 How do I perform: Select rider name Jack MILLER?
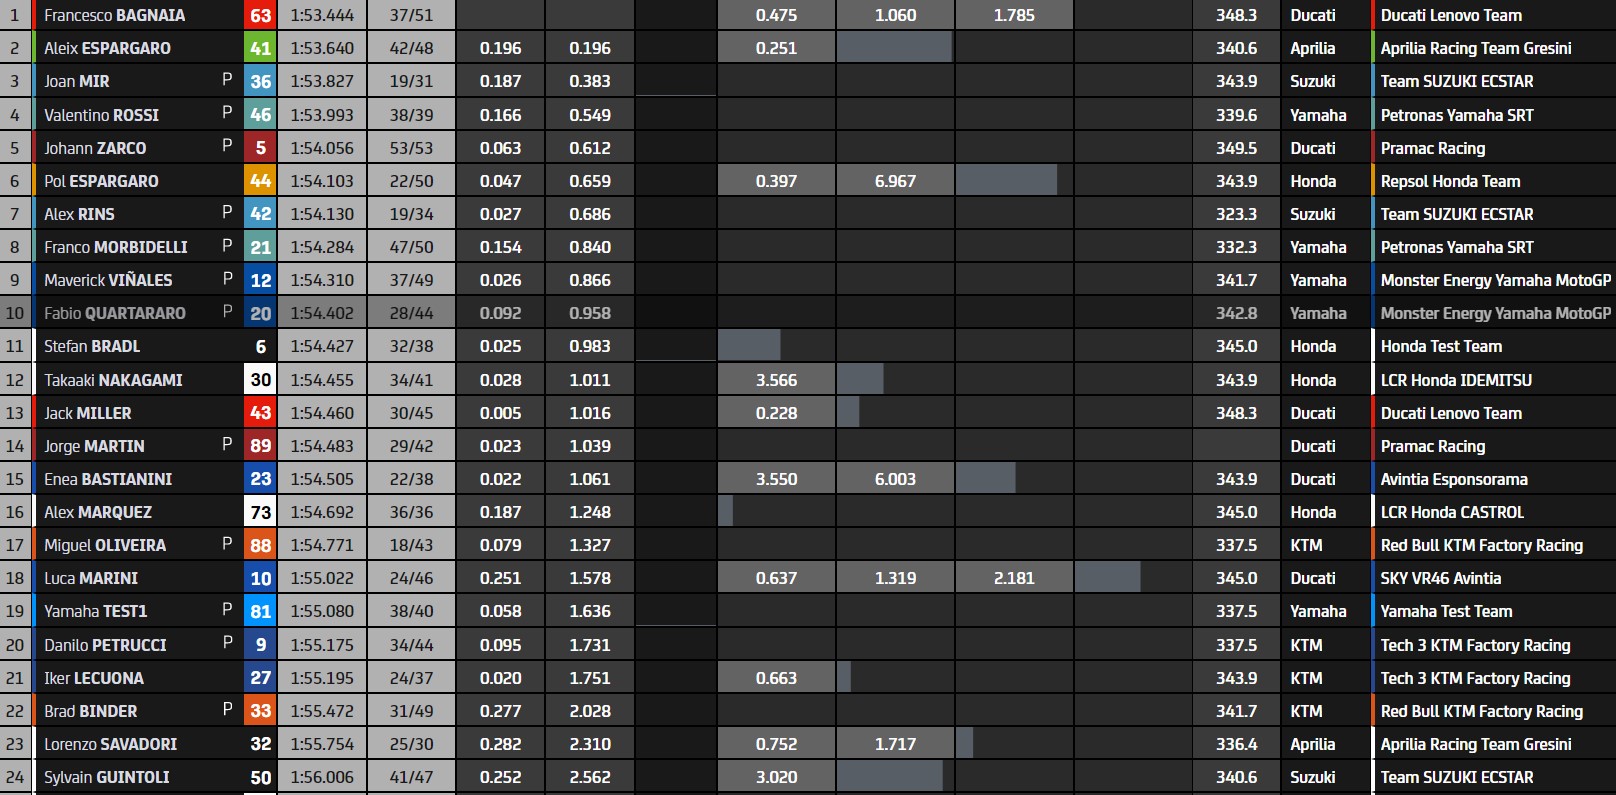click(87, 413)
